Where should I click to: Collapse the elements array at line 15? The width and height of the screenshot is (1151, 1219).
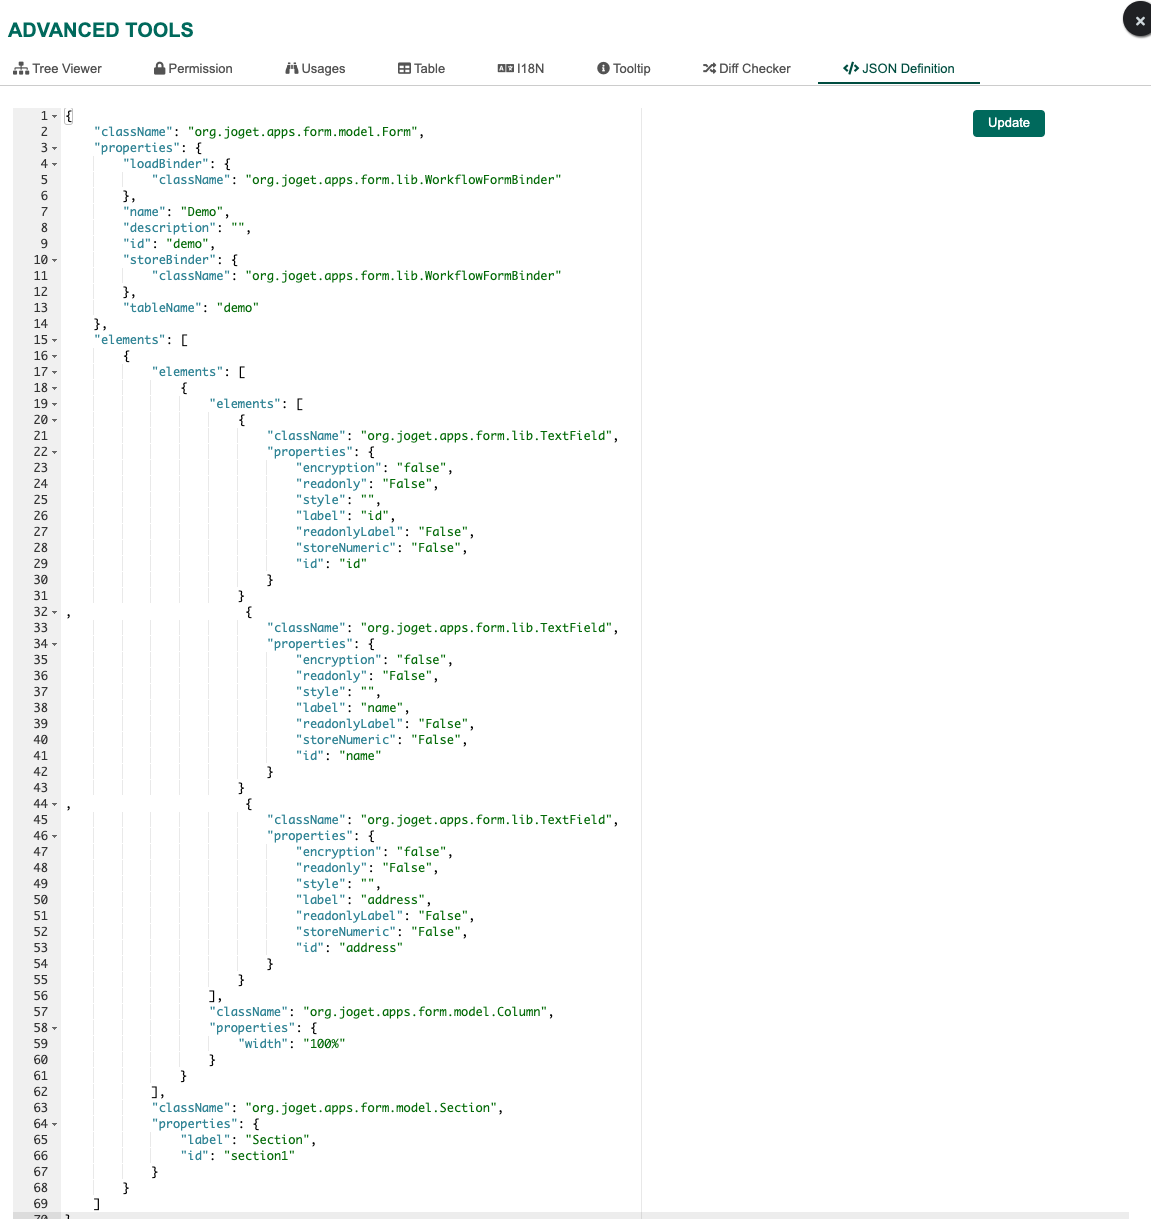click(x=54, y=340)
